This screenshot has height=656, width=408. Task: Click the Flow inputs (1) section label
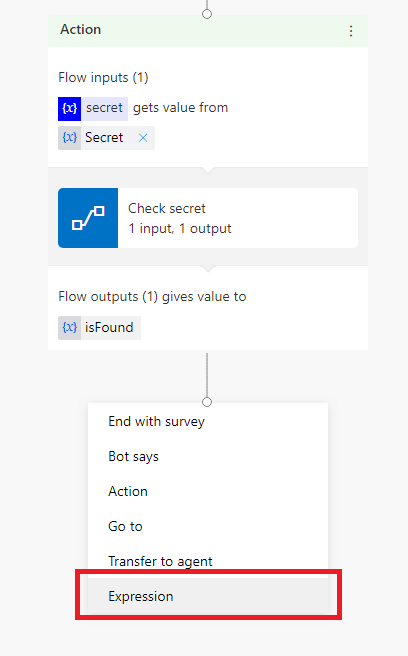(x=103, y=78)
